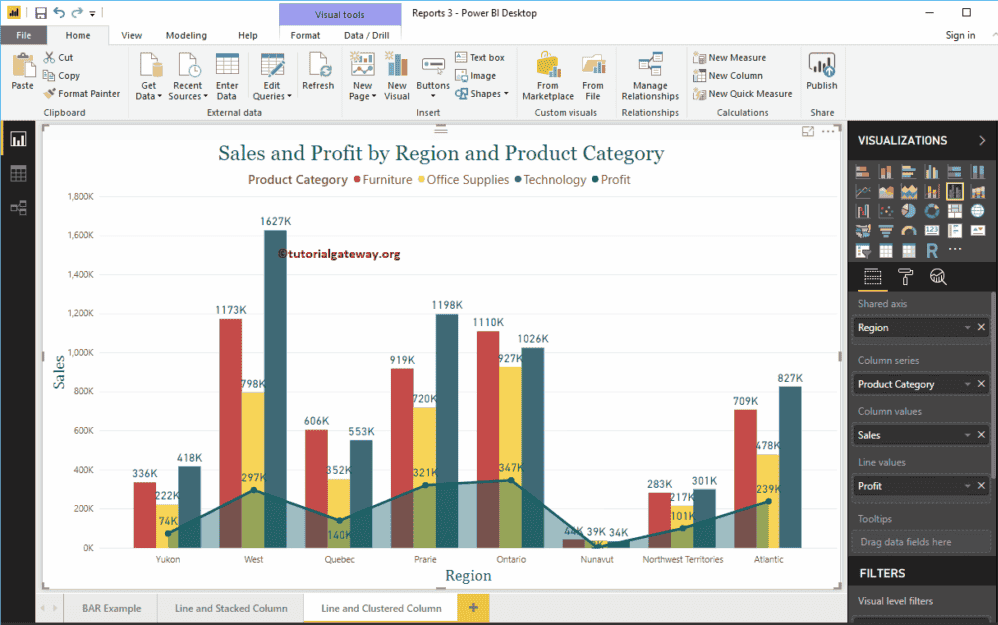Select the Gauge visualization icon
The width and height of the screenshot is (998, 625).
tap(909, 230)
